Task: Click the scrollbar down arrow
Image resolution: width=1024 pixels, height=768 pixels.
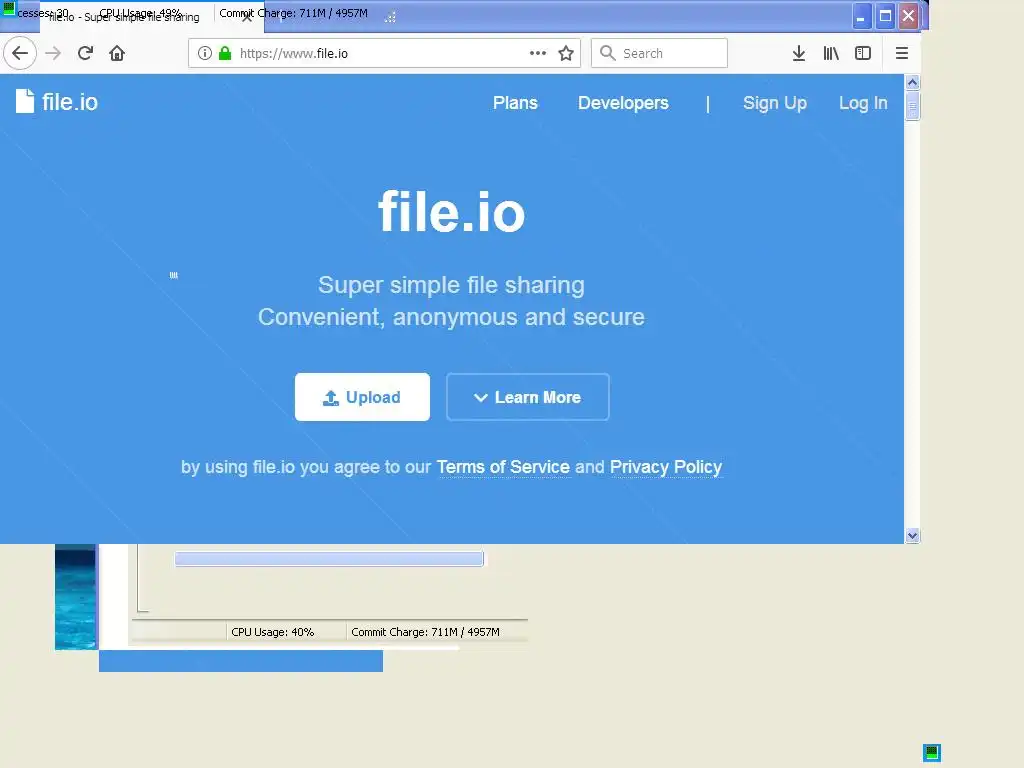Action: click(912, 536)
